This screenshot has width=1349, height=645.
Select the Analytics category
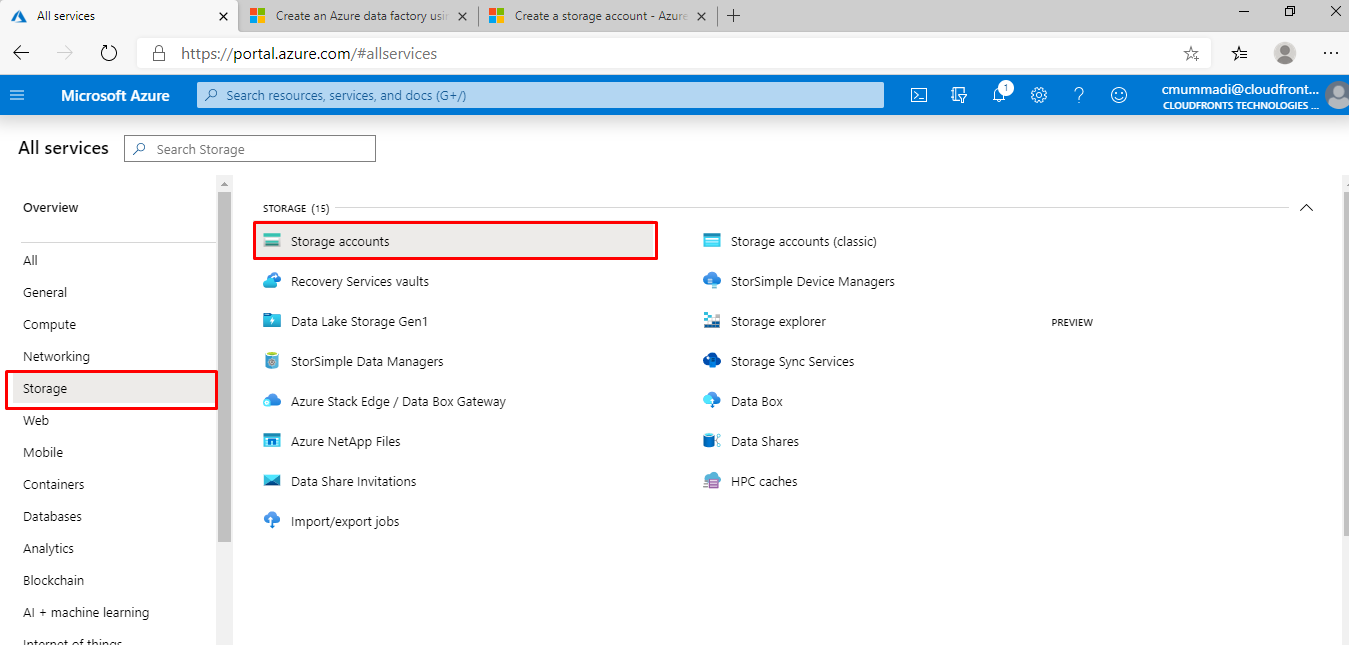click(49, 549)
